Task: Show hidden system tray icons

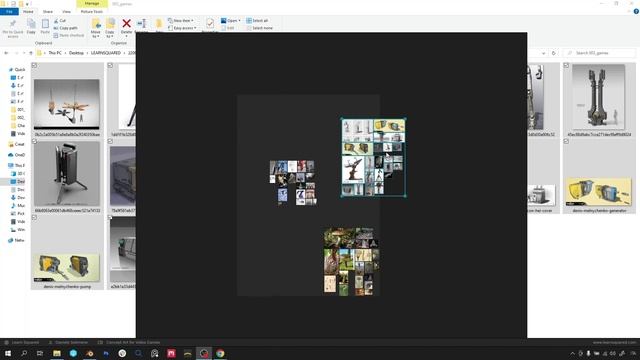Action: click(572, 353)
